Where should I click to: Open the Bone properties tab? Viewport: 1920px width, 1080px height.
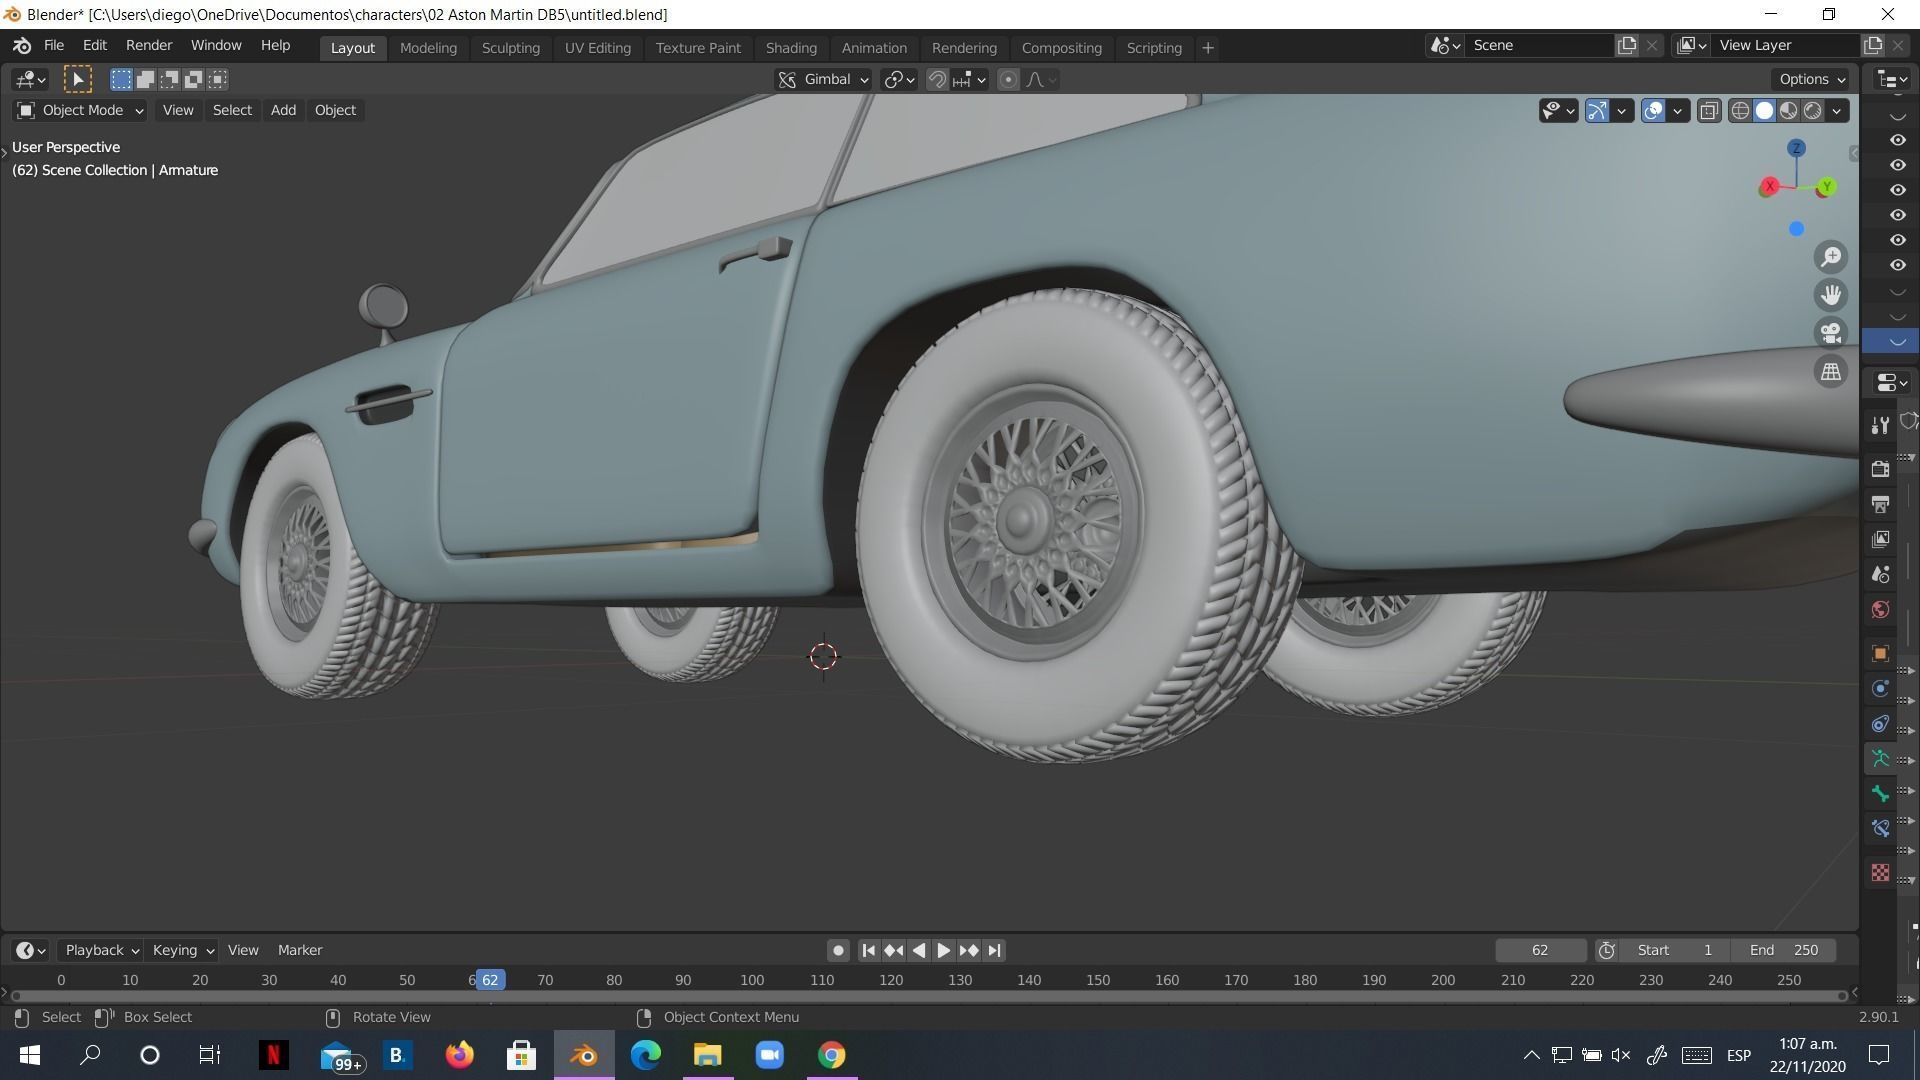pyautogui.click(x=1880, y=793)
